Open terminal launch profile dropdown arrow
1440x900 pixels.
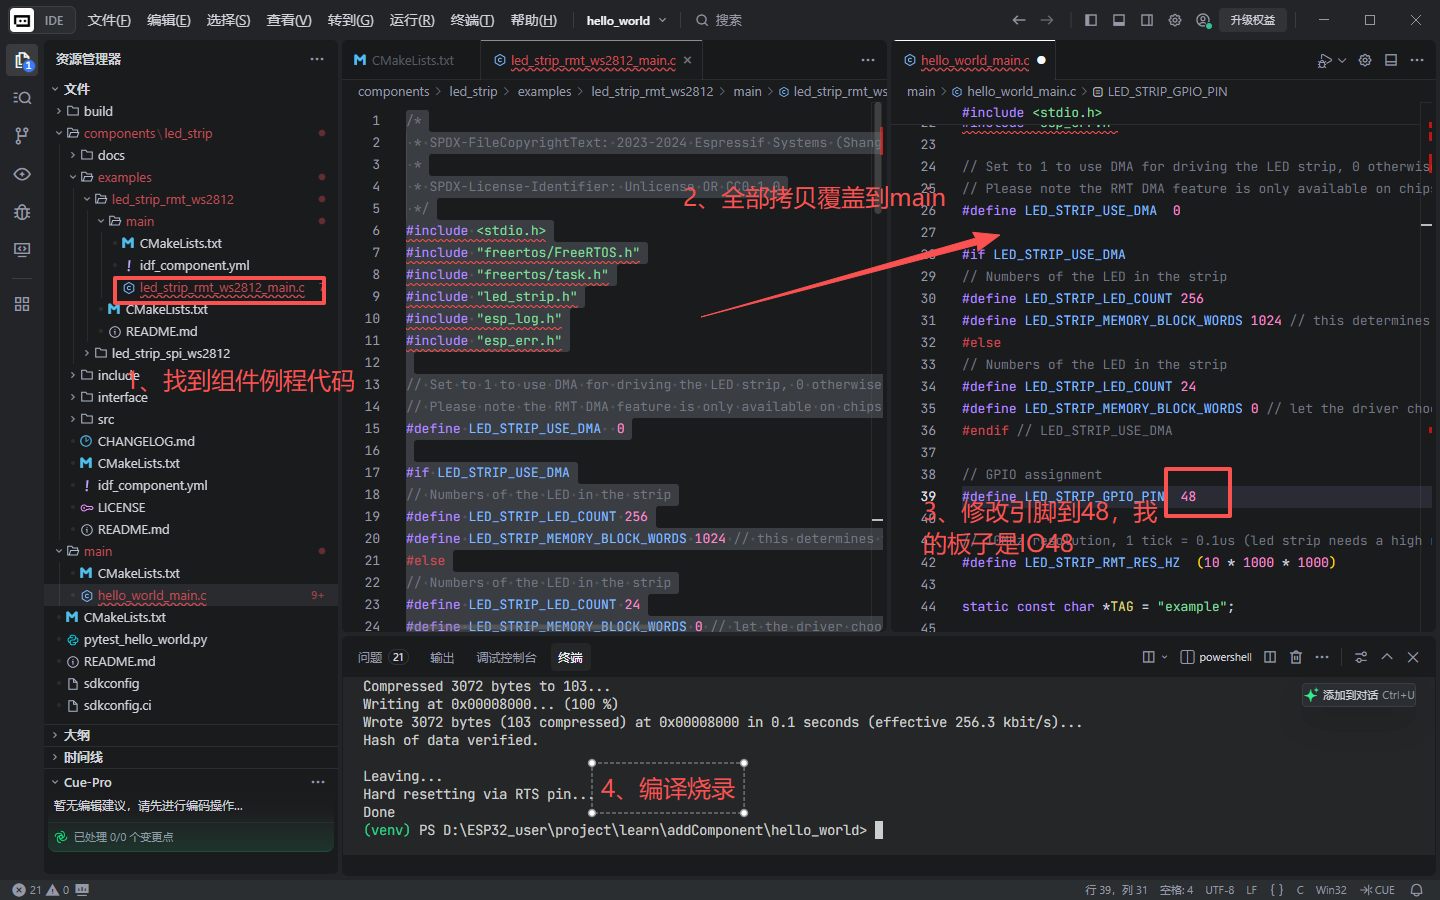(x=1164, y=657)
